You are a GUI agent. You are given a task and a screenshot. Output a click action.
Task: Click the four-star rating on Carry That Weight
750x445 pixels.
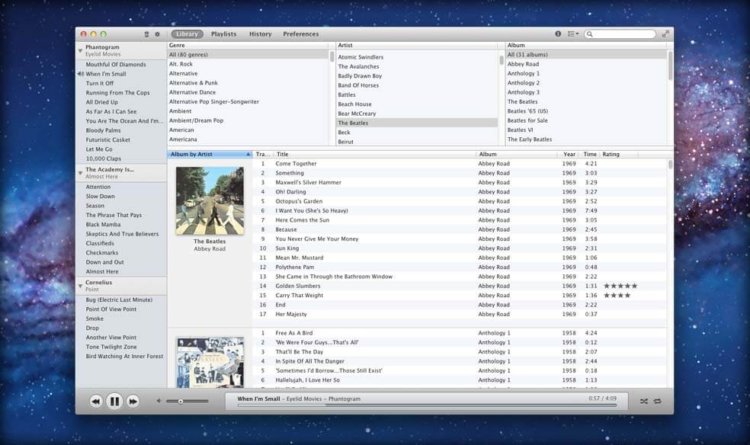click(x=617, y=295)
